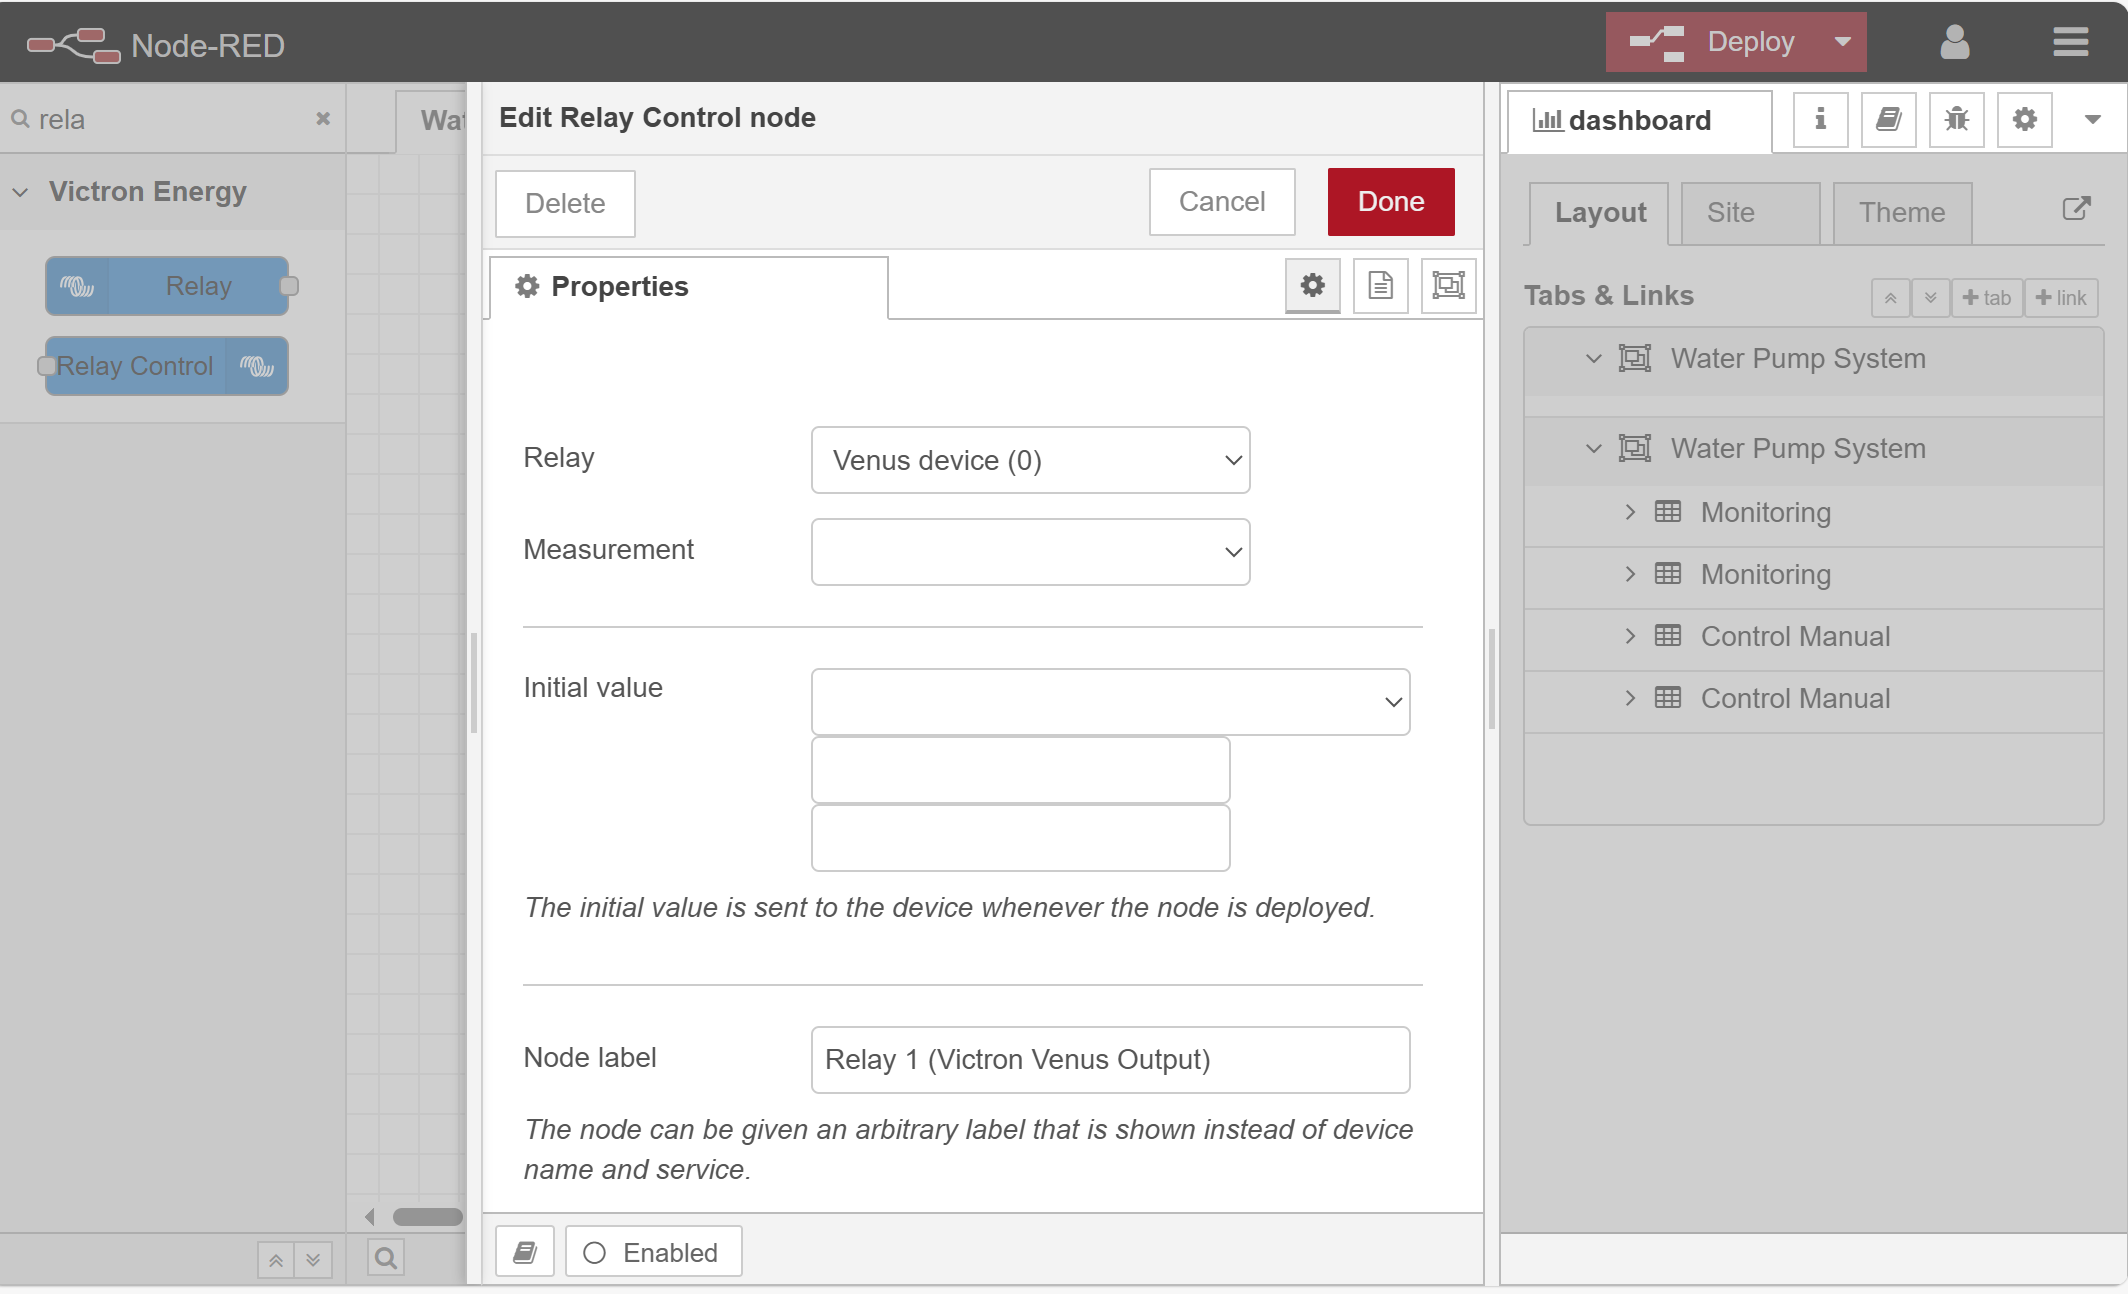This screenshot has width=2128, height=1294.
Task: Open the Relay device dropdown
Action: 1030,460
